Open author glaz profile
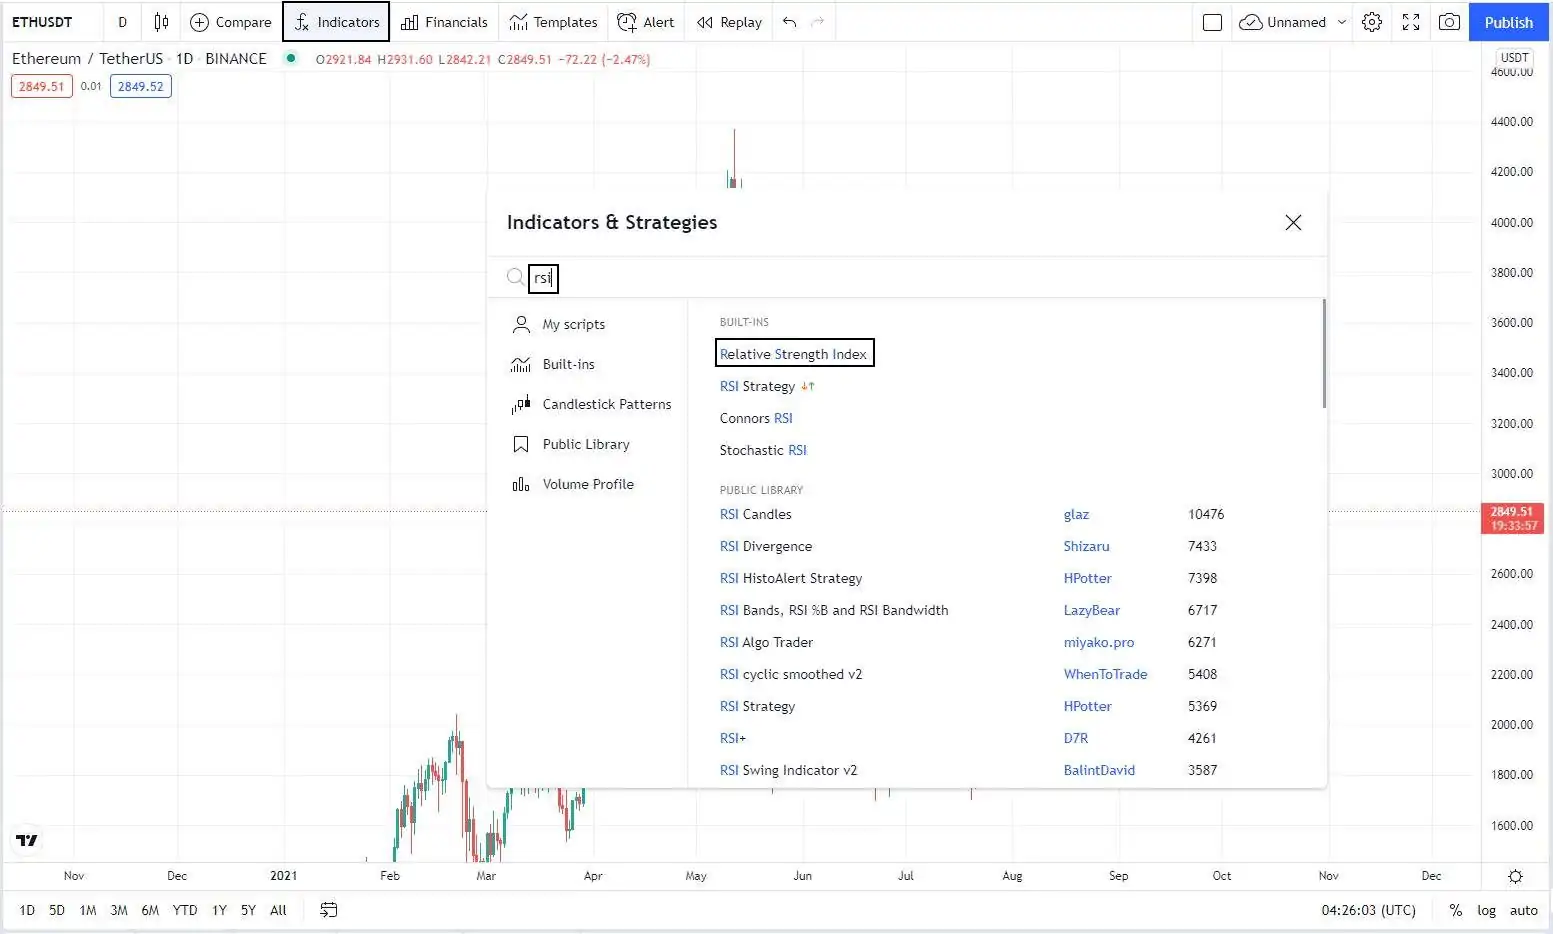 tap(1076, 514)
